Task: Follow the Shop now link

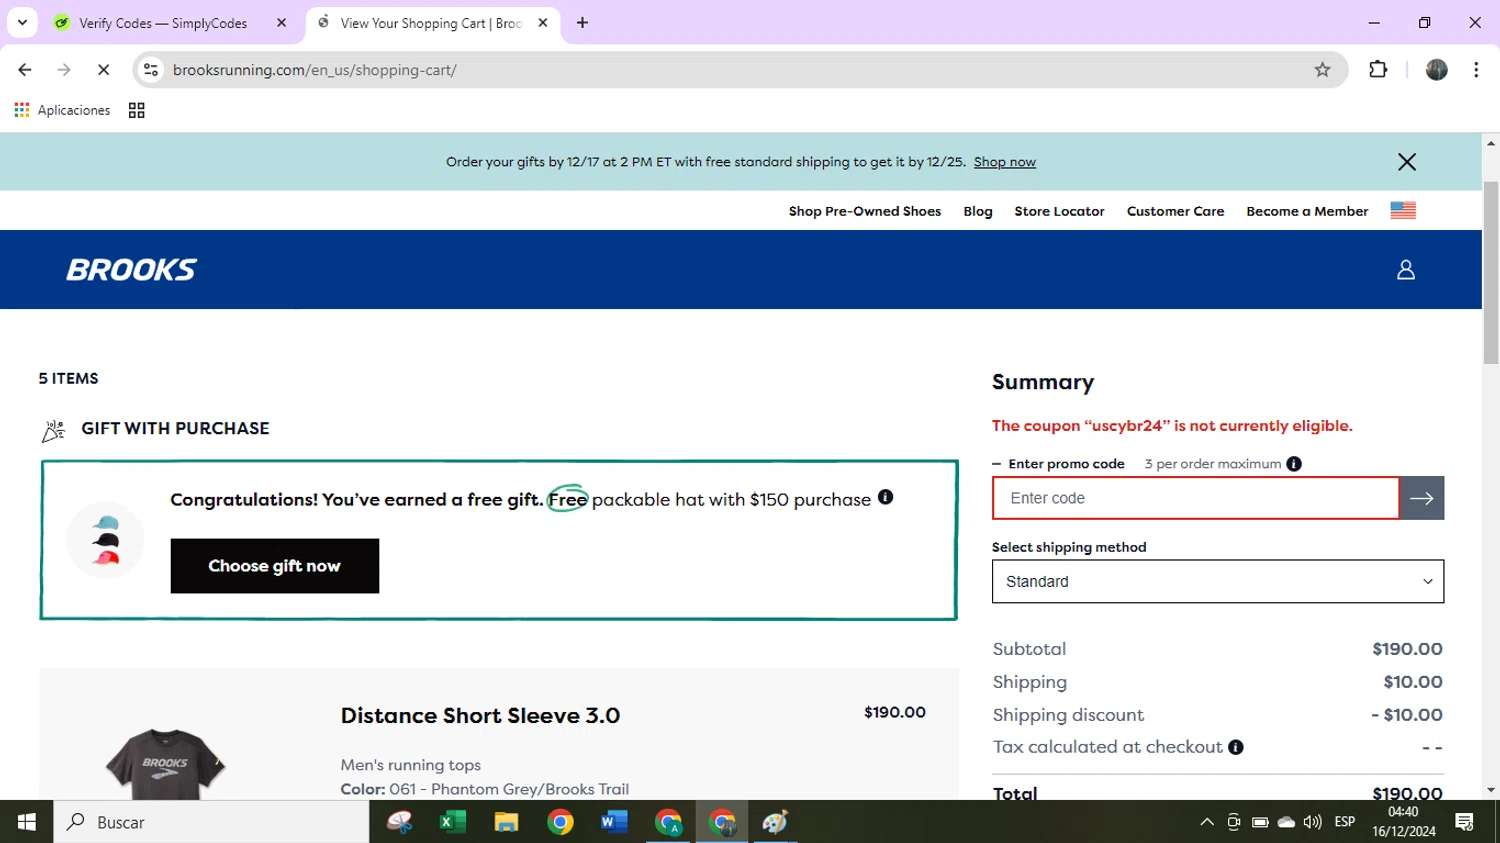Action: pyautogui.click(x=1005, y=162)
